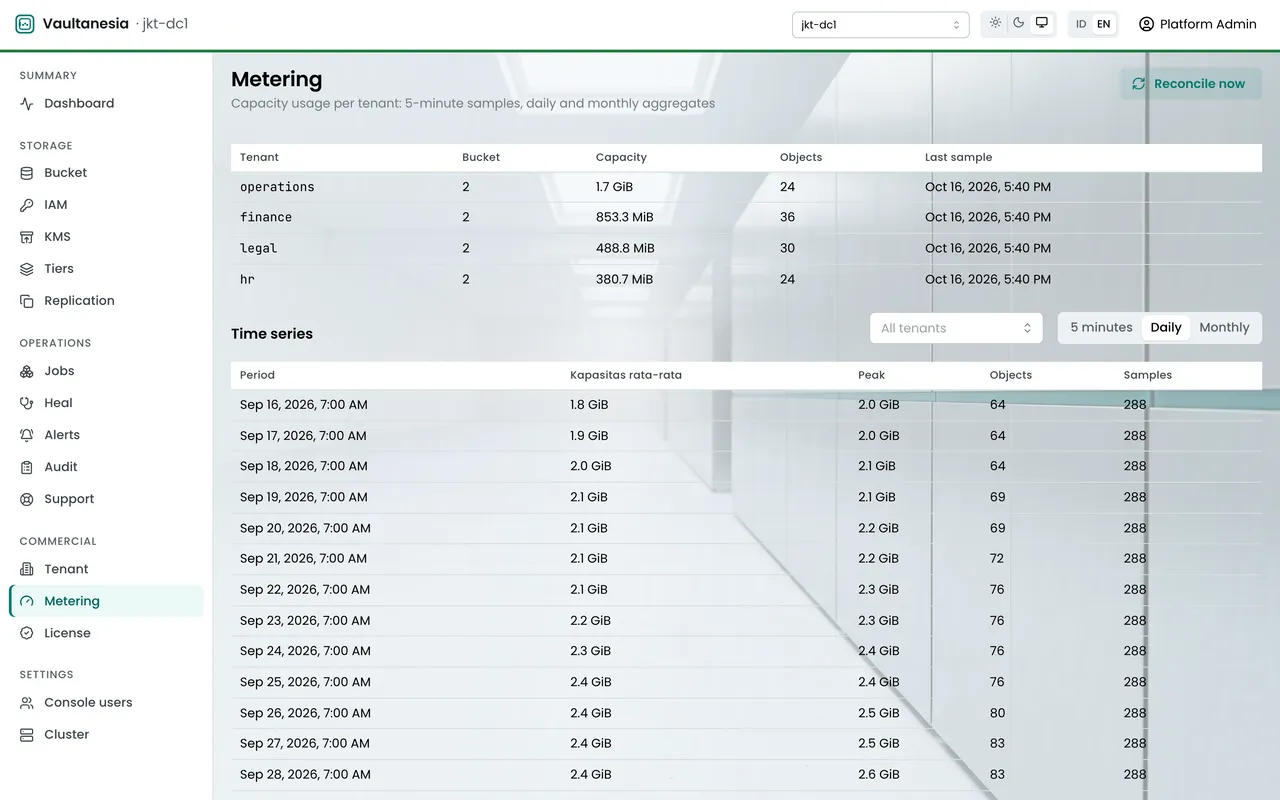Select the Monthly tab
Screen dimensions: 1280x800
point(1224,328)
